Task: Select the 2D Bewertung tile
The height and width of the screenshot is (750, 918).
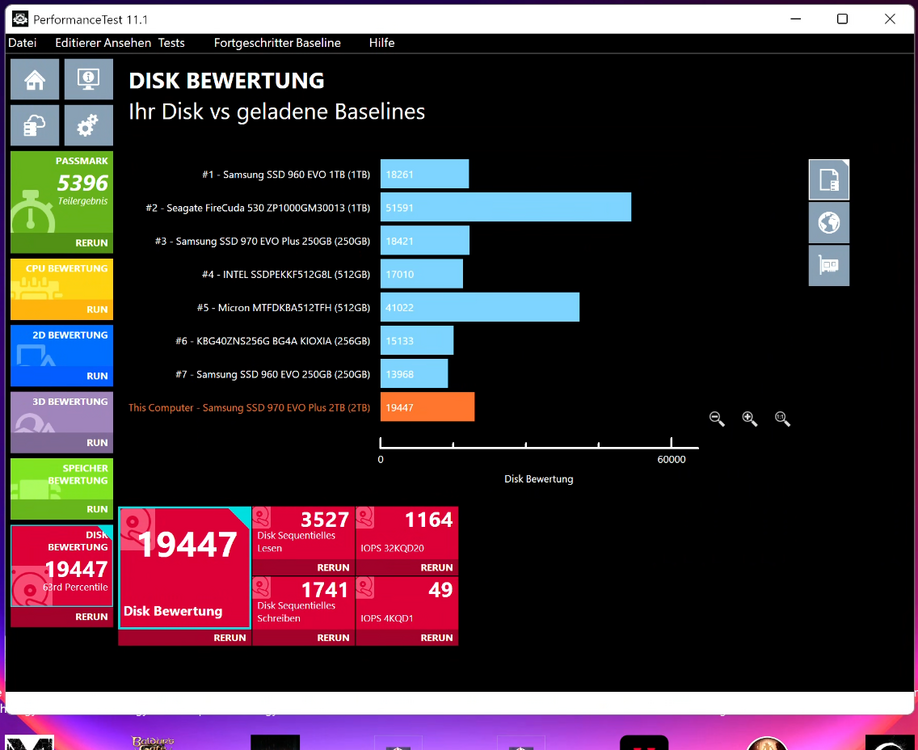Action: coord(61,347)
